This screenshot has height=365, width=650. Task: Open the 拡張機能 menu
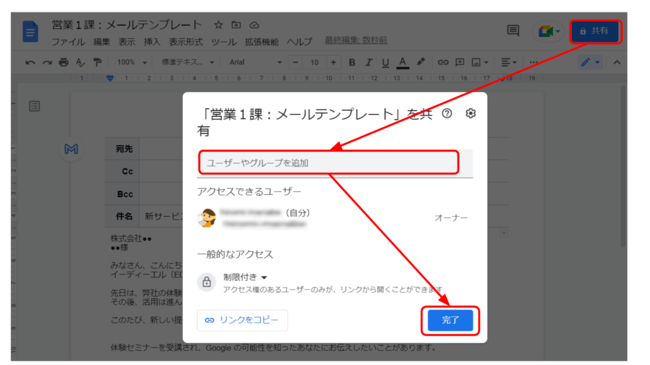pyautogui.click(x=261, y=42)
